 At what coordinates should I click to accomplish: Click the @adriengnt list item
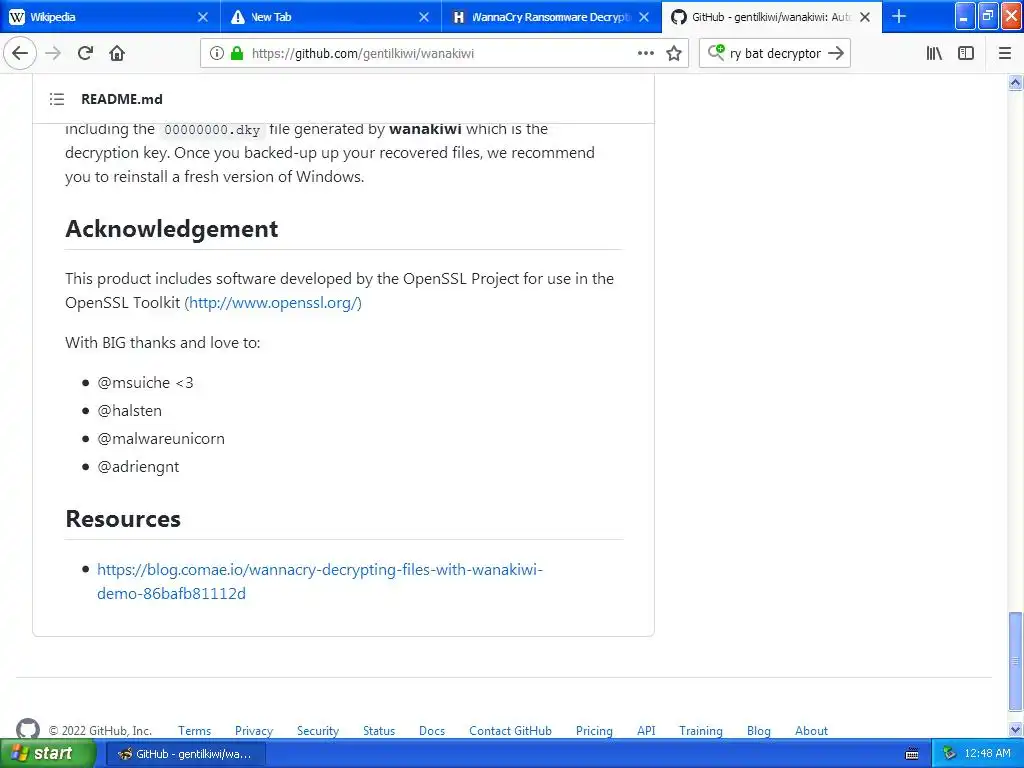point(138,467)
